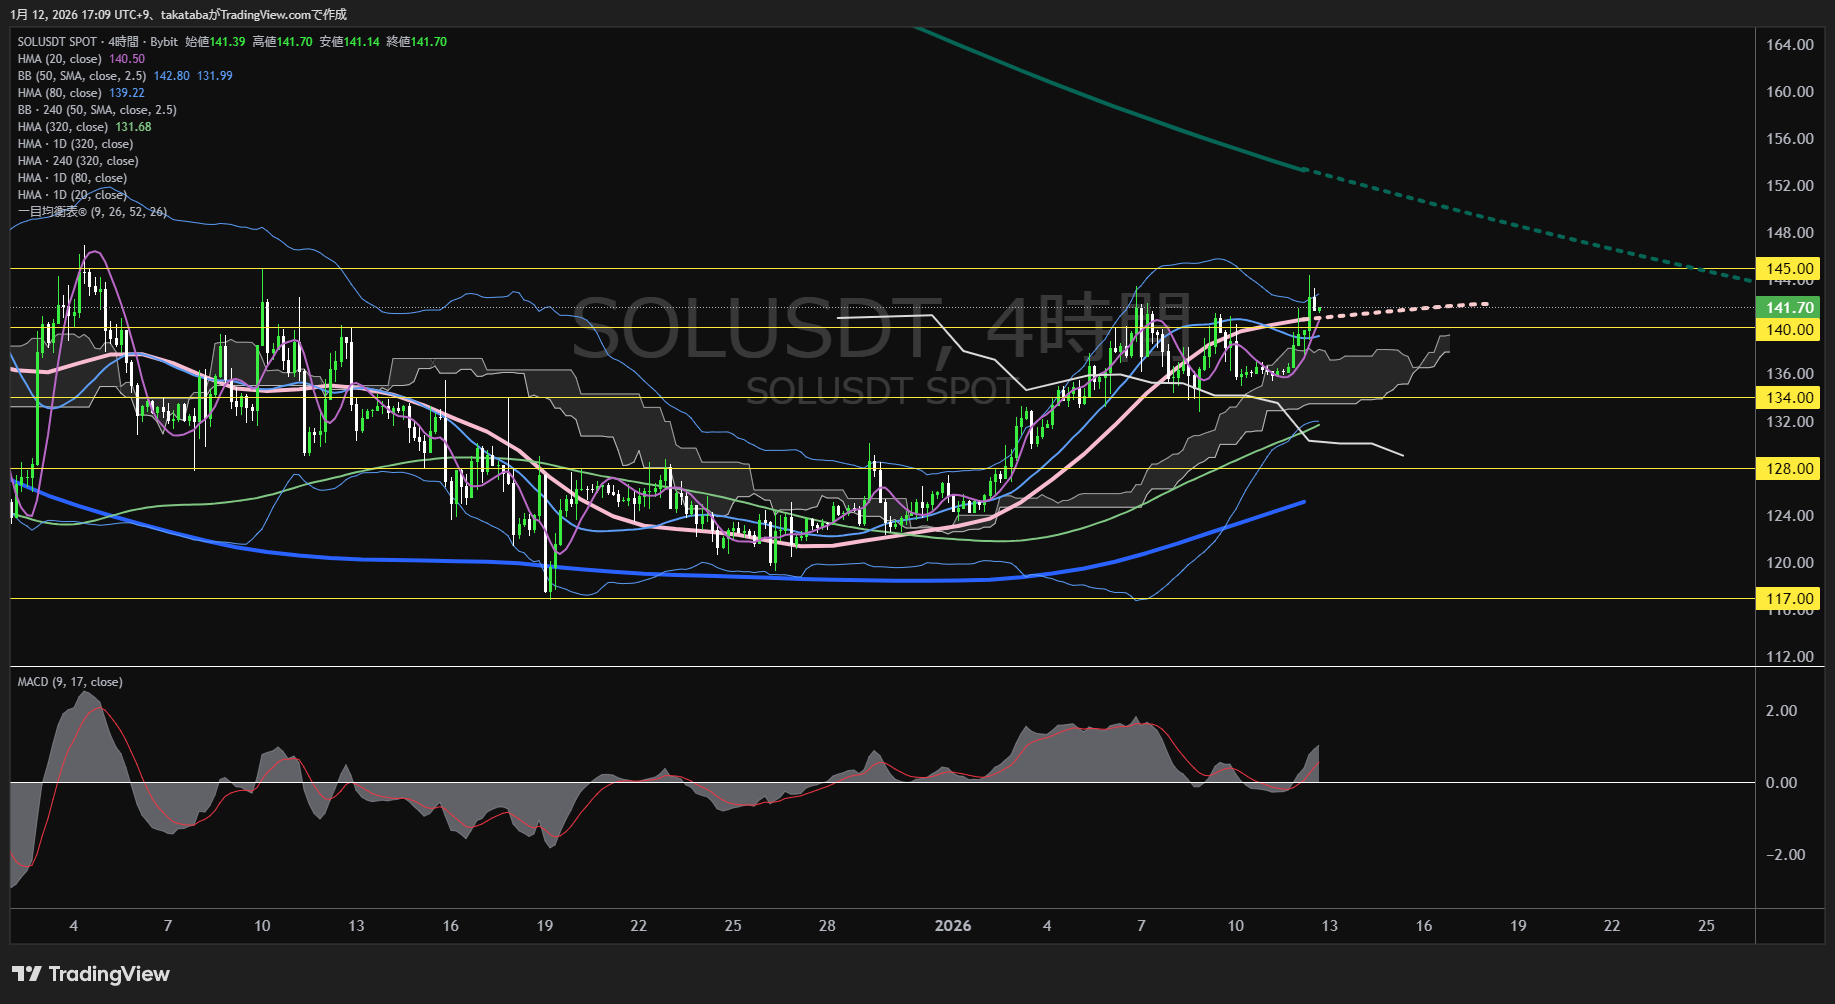Select the HMA · 1D (320, close) legend
Screen dimensions: 1835x1004
(x=75, y=144)
